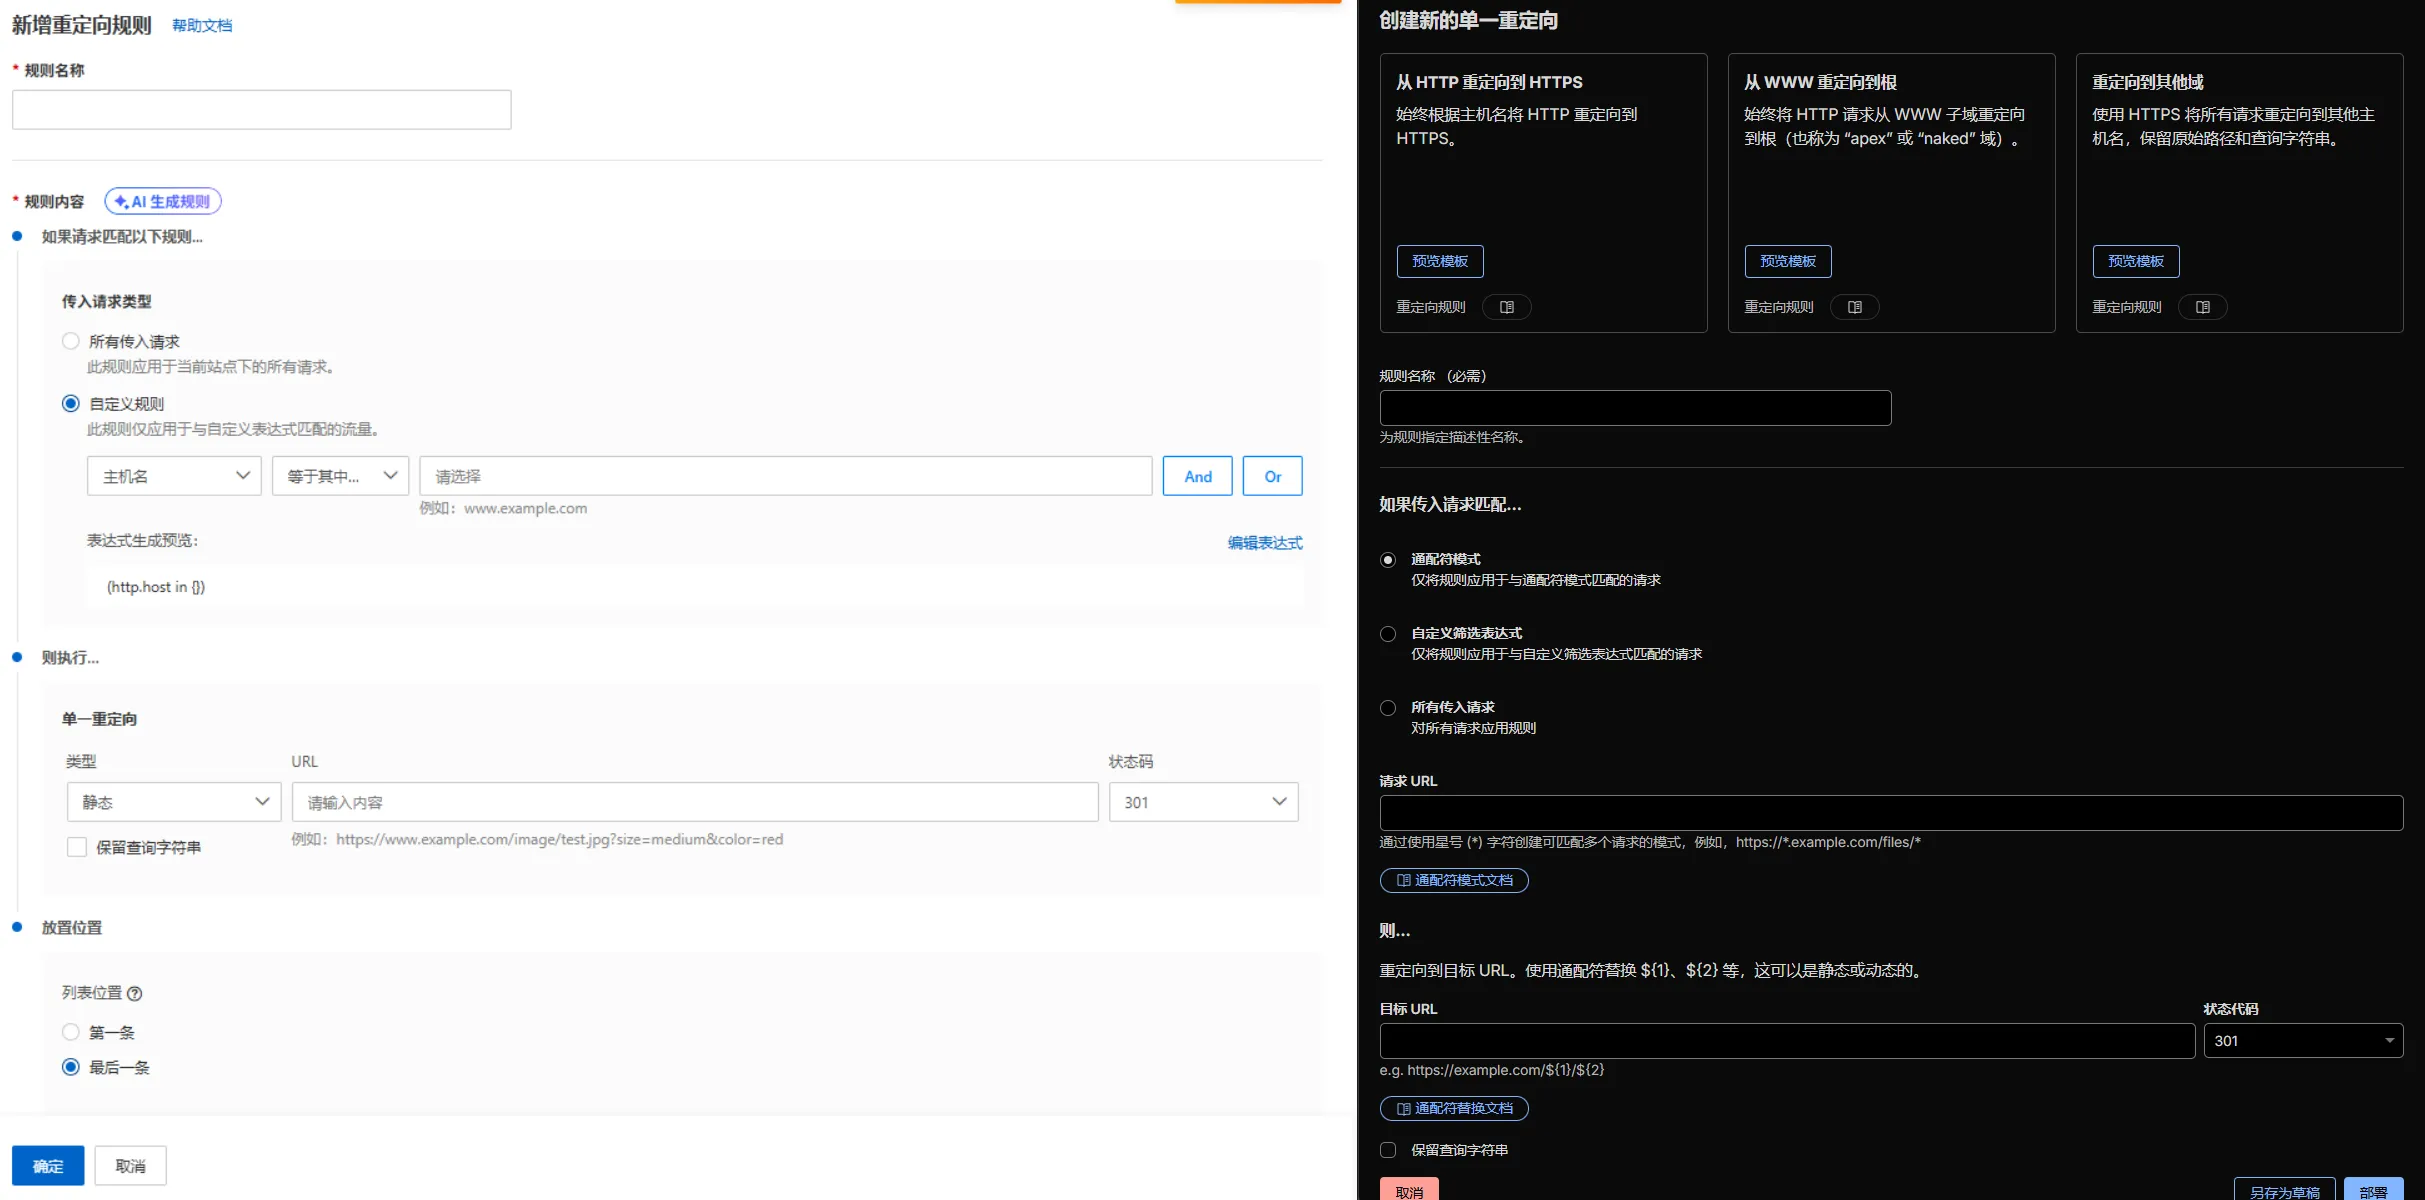Click the 请求 URL input field

(x=1890, y=812)
